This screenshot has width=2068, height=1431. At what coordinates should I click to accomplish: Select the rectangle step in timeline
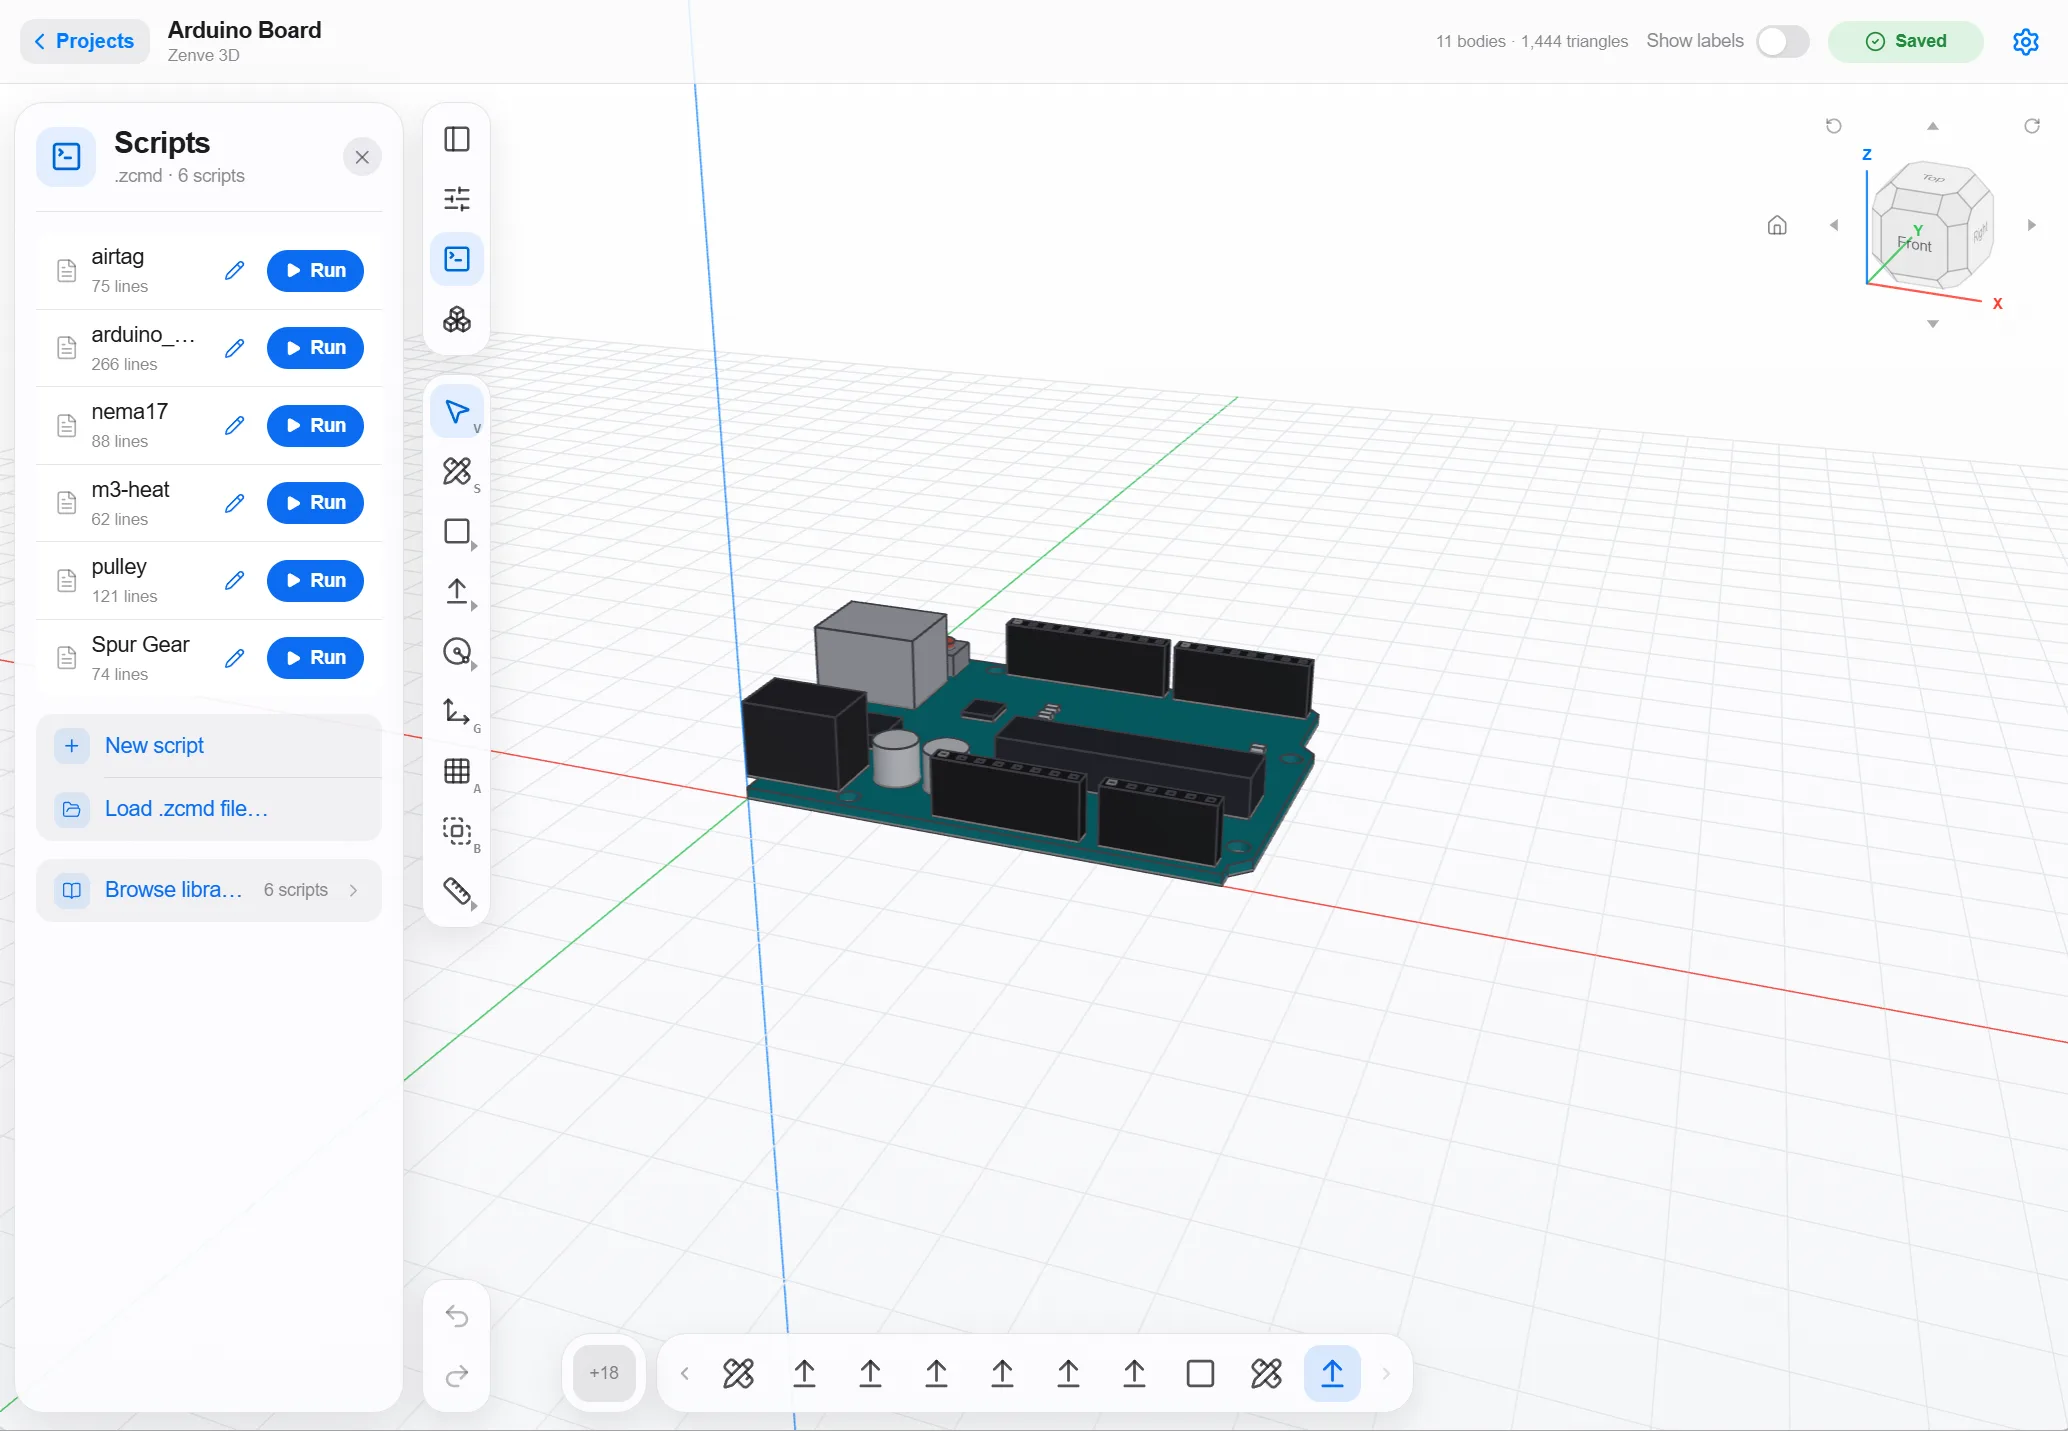click(x=1200, y=1373)
